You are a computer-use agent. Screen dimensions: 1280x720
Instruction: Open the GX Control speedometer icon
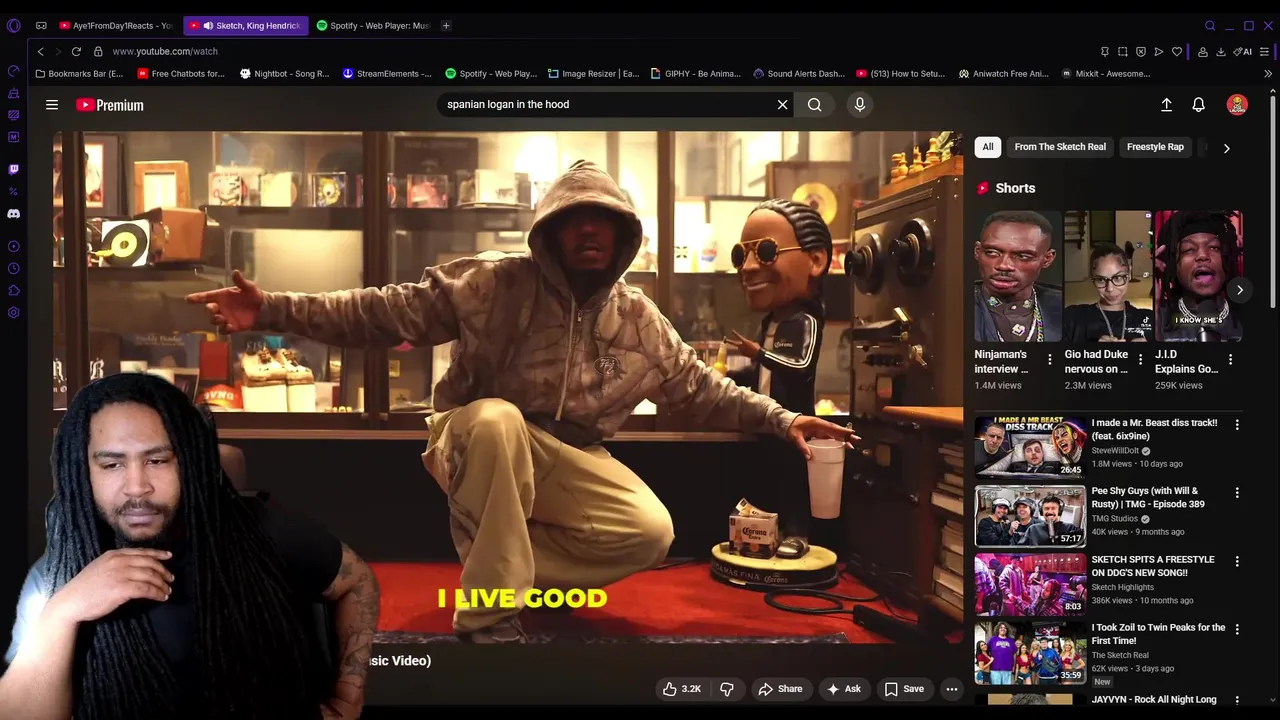click(x=14, y=71)
